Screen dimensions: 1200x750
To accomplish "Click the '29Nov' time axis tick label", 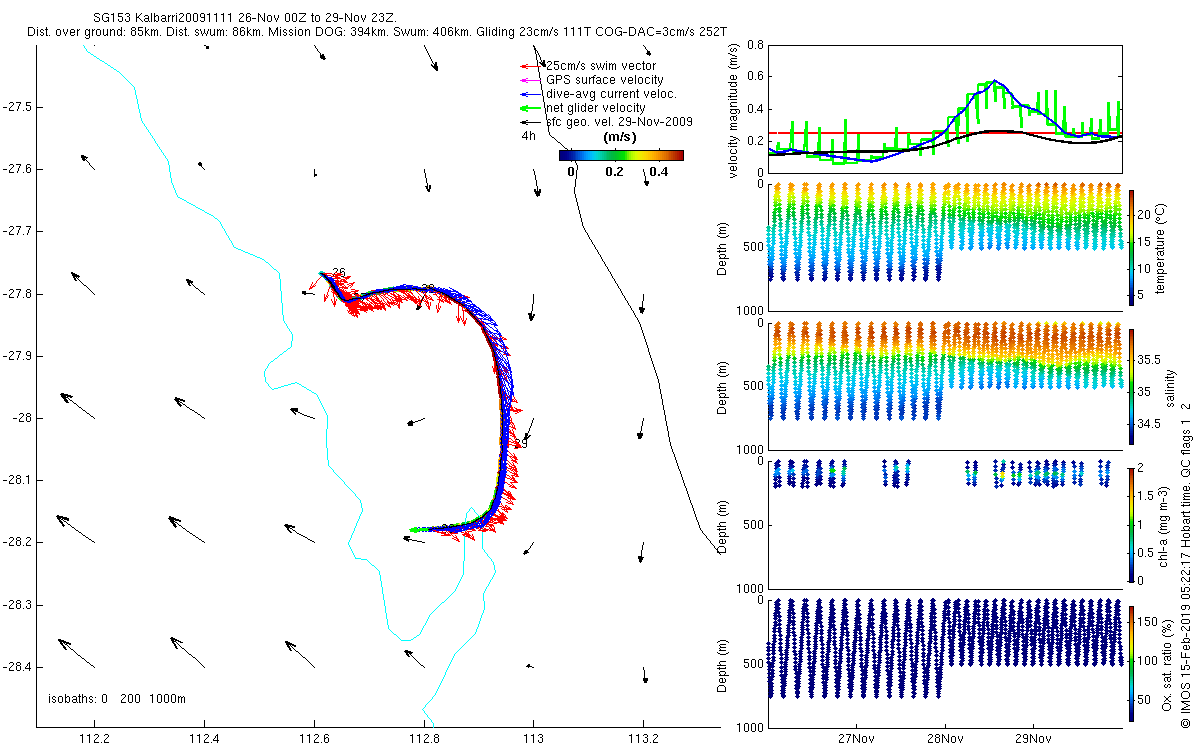I will point(1033,740).
